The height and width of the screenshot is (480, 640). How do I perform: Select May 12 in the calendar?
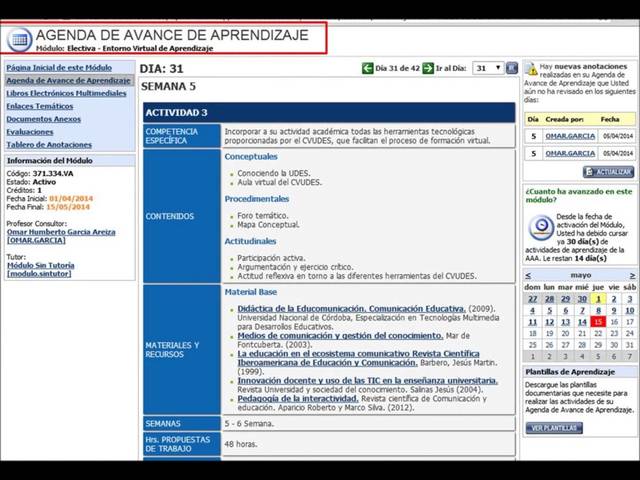pyautogui.click(x=549, y=322)
